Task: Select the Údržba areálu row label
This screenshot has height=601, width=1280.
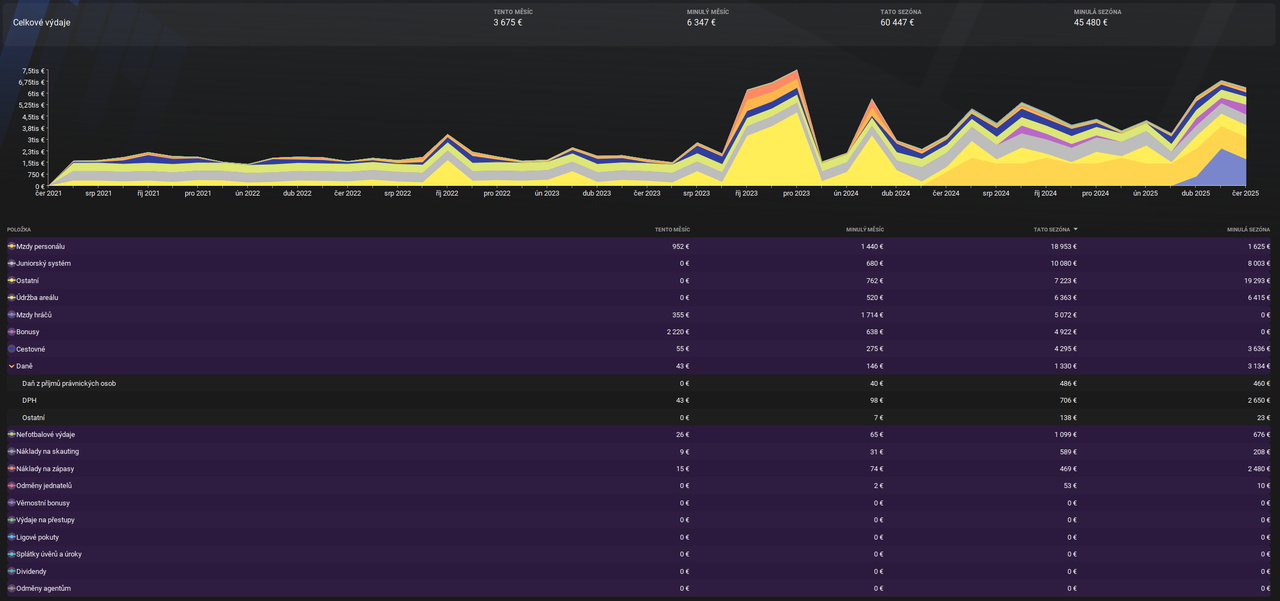Action: click(x=37, y=298)
